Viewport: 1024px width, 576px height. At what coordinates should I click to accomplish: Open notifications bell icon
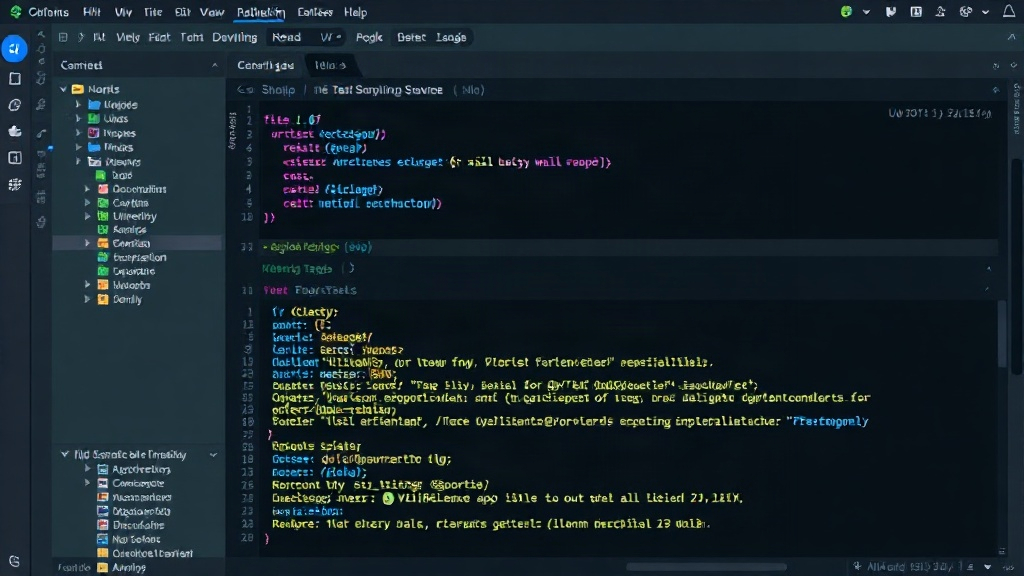1009,12
